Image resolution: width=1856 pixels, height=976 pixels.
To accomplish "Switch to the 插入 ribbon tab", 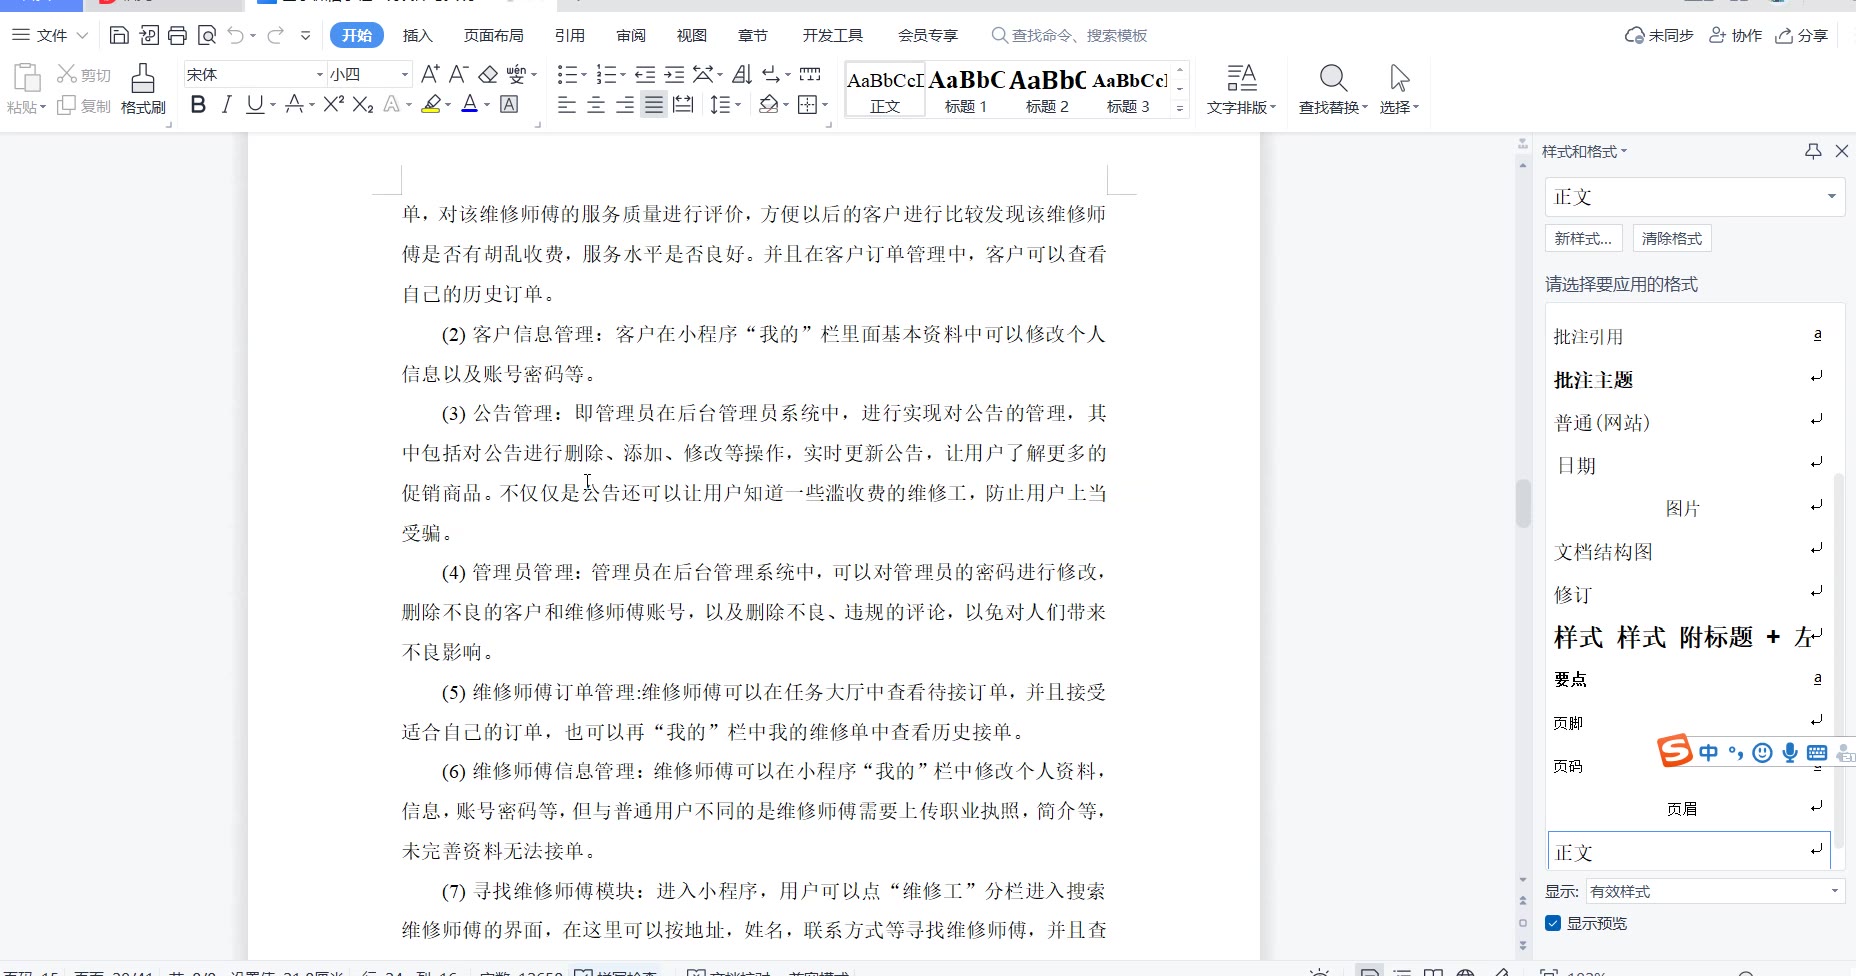I will [x=417, y=36].
